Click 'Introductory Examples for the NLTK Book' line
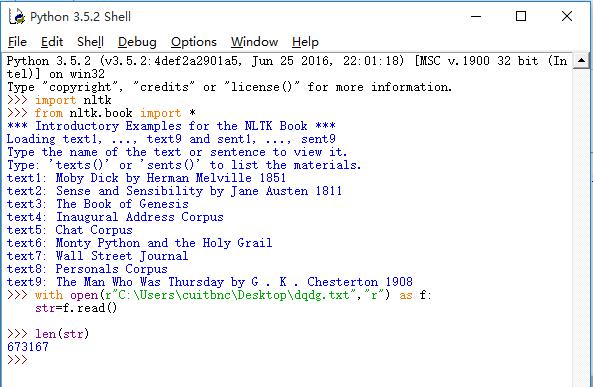 point(171,126)
